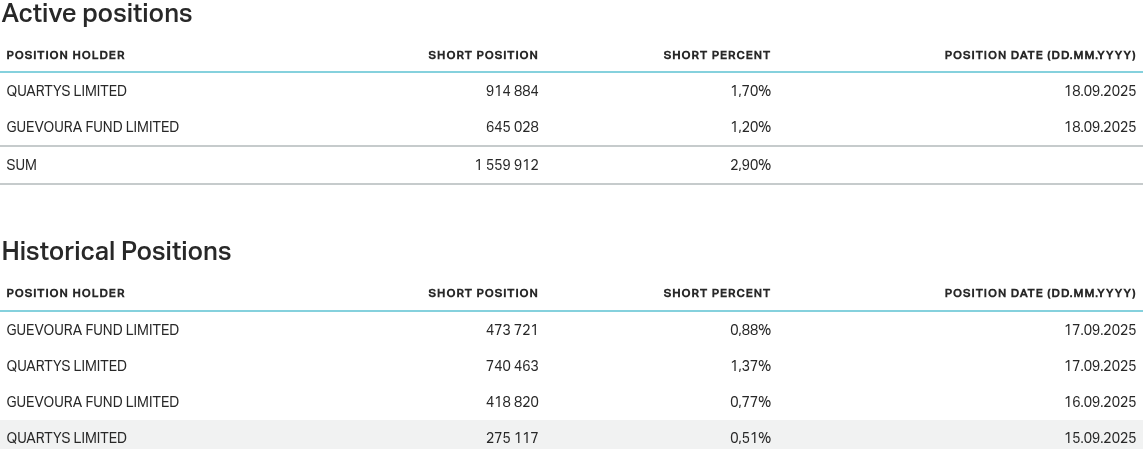
Task: Open the QUARTYS LIMITED row dated 15.09.2025
Action: click(67, 438)
